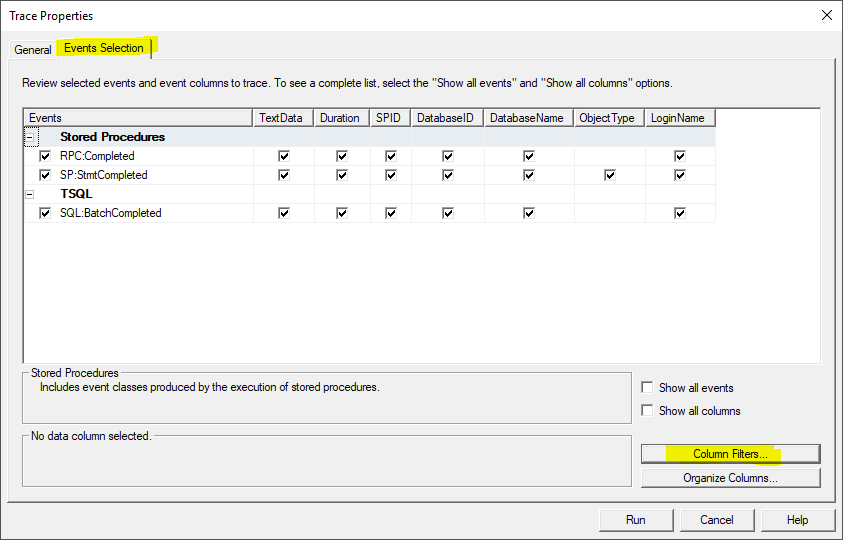Toggle DatabaseID checkbox for SQL:BatchCompleted
The height and width of the screenshot is (540, 843).
point(448,213)
